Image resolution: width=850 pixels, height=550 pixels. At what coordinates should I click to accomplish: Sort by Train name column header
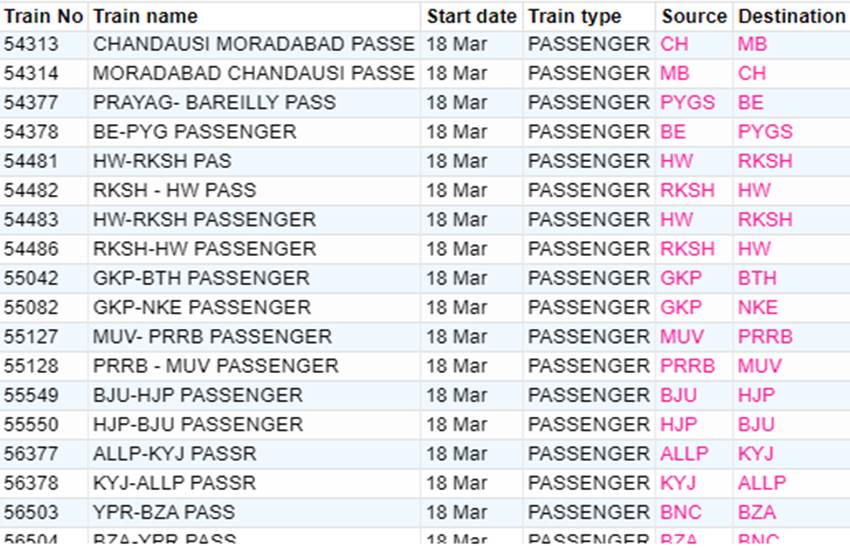coord(145,16)
